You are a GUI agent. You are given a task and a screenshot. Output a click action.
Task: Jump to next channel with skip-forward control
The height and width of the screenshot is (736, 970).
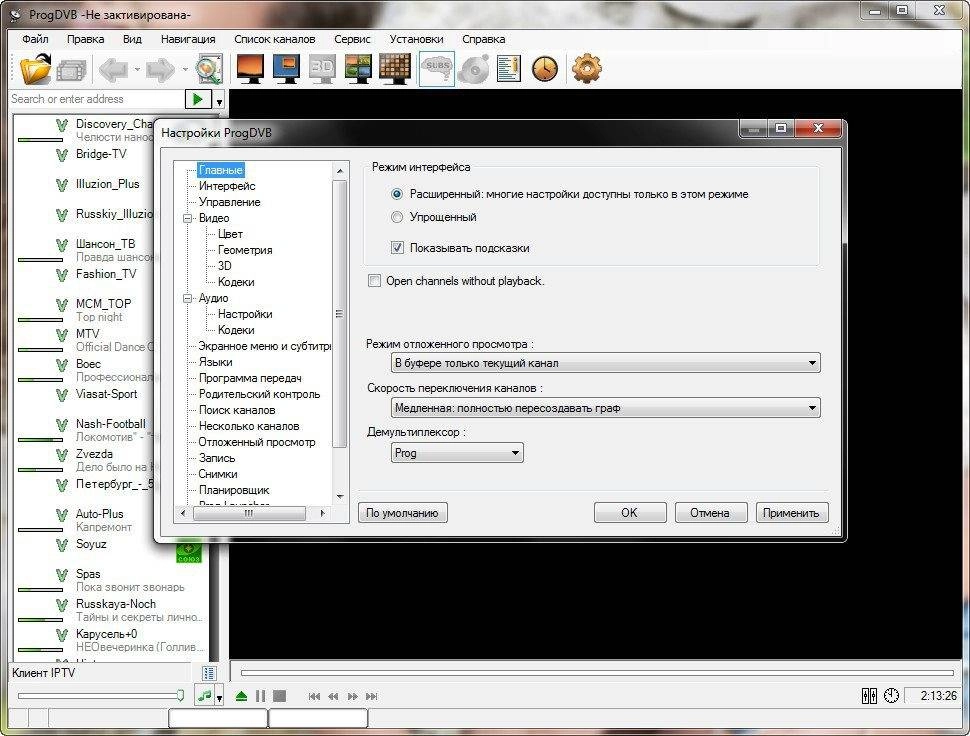click(372, 696)
